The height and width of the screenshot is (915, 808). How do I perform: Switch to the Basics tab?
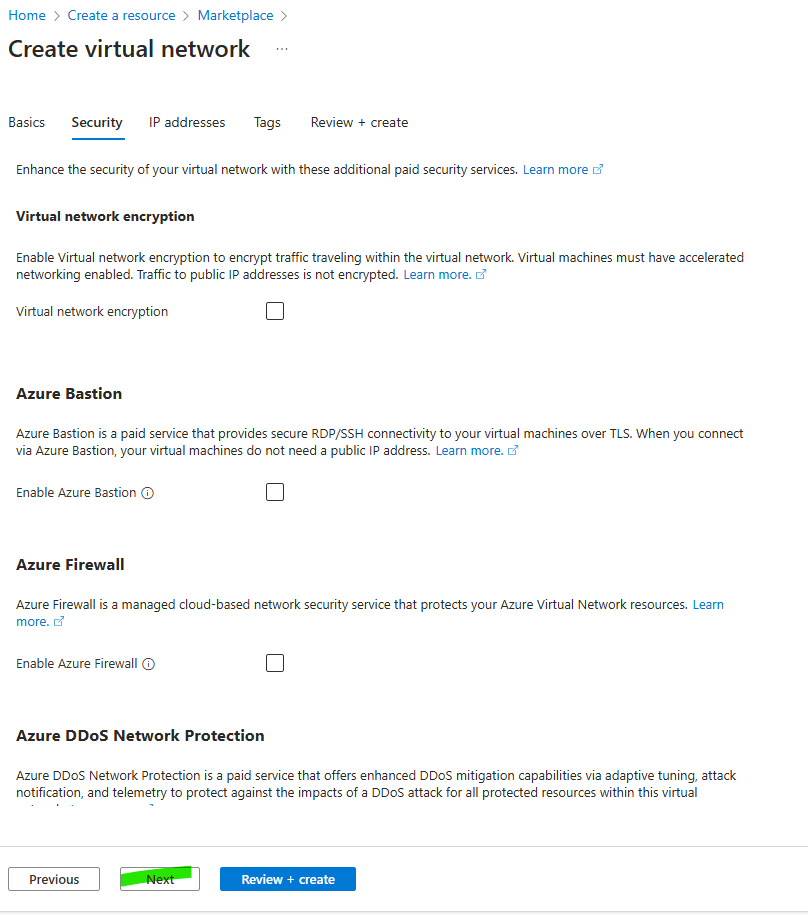(27, 122)
